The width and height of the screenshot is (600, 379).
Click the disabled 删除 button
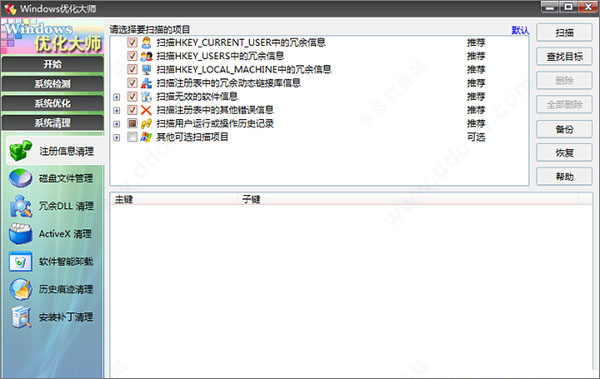(x=564, y=80)
